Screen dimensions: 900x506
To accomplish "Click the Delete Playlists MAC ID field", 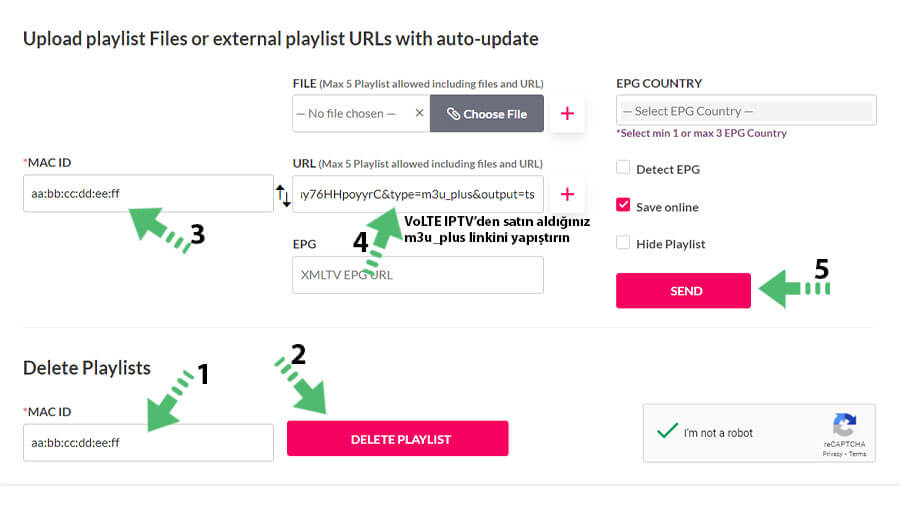I will coord(148,442).
